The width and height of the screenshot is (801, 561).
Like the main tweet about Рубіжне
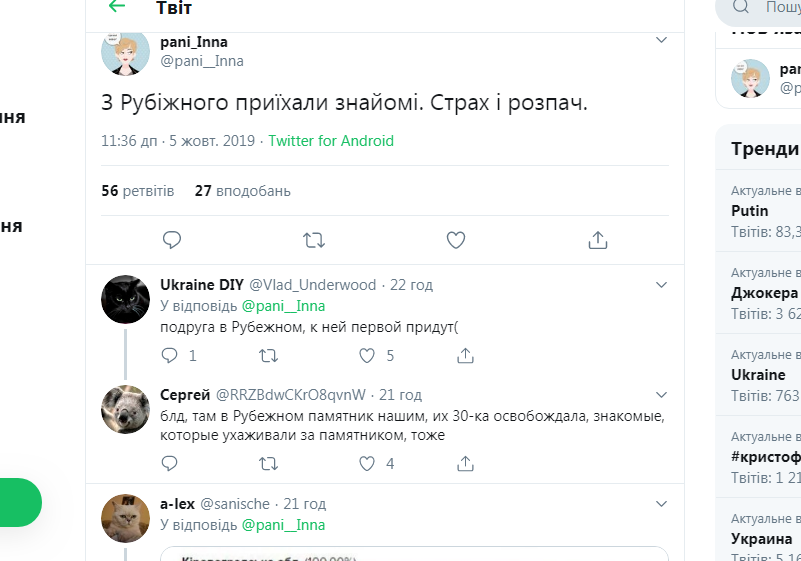456,240
